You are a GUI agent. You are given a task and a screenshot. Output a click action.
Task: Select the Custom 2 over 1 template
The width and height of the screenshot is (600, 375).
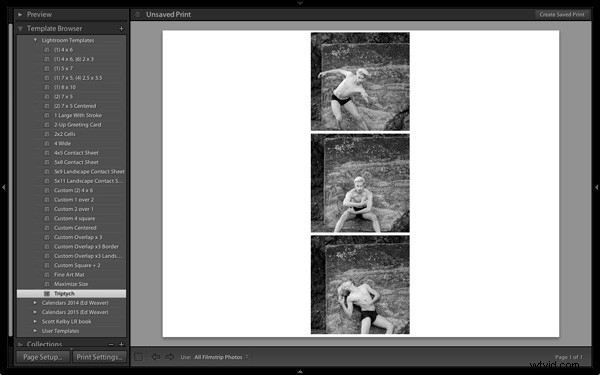coord(71,209)
